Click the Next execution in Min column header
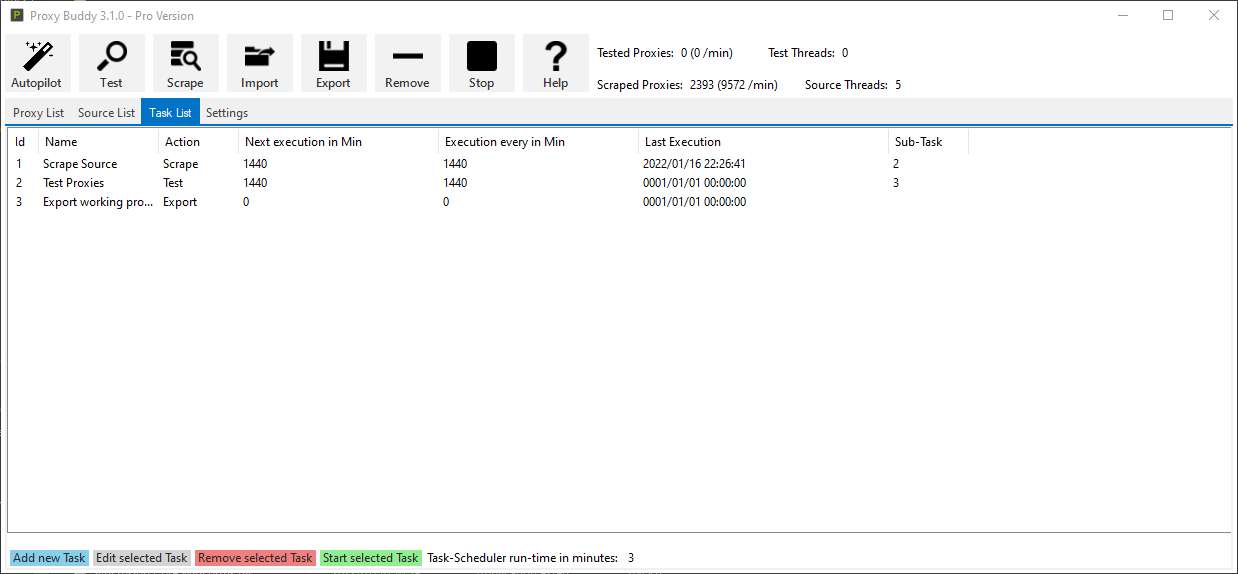1238x574 pixels. (303, 142)
